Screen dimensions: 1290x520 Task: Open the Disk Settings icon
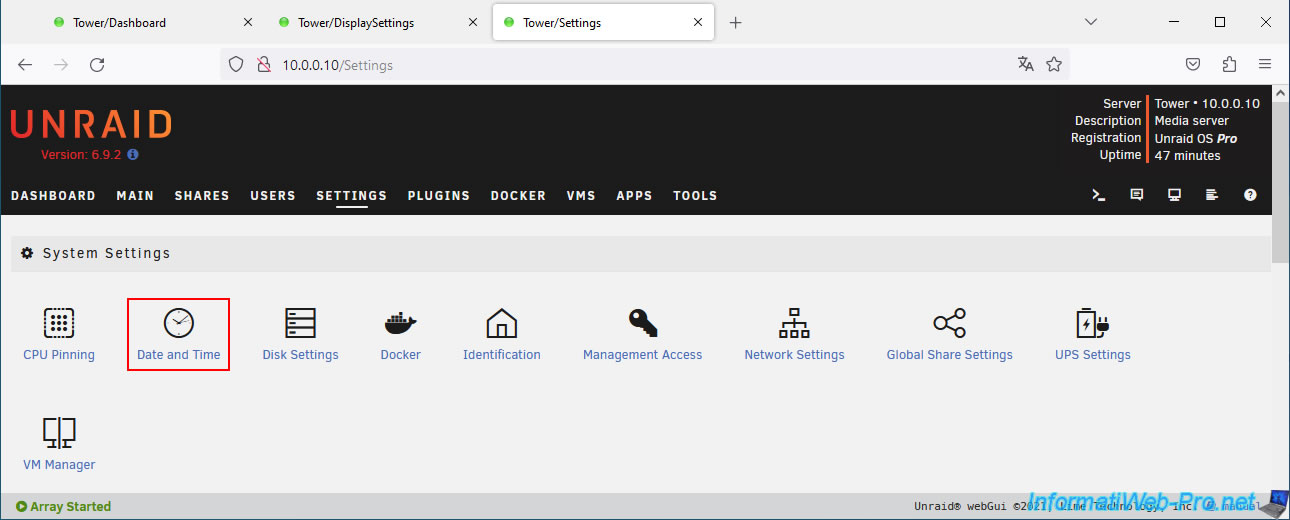coord(300,324)
